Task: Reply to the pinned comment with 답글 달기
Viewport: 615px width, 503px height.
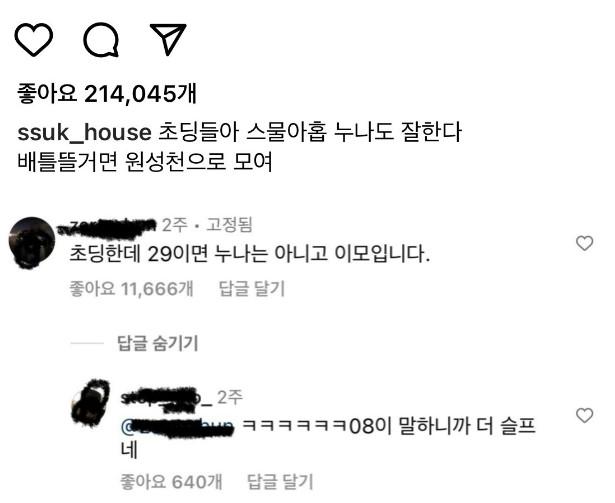Action: pos(252,289)
